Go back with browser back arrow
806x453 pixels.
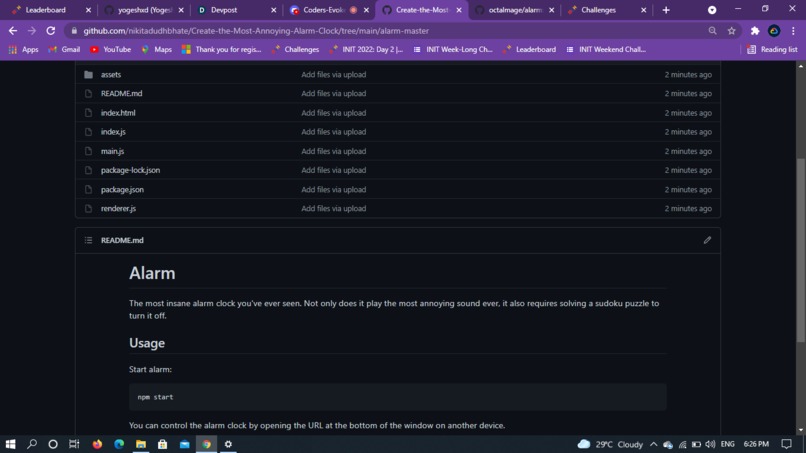click(13, 31)
